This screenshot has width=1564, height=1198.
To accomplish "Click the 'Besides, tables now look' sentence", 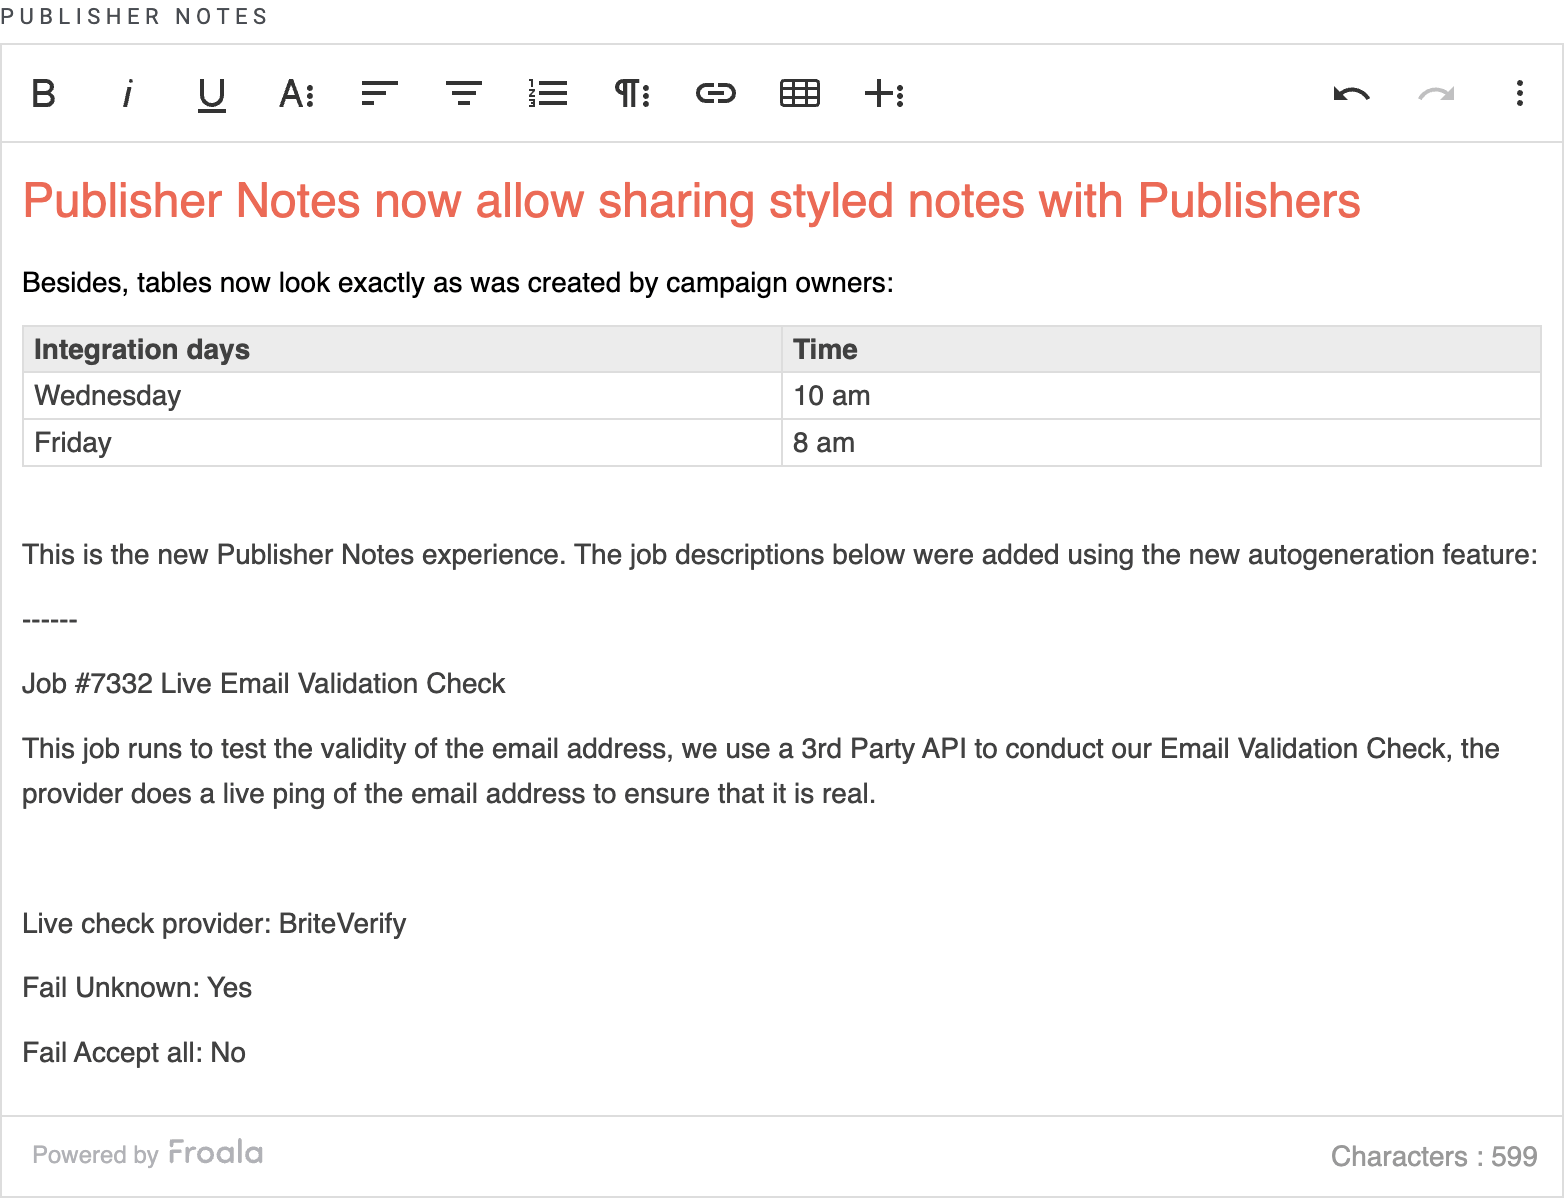I will click(x=458, y=283).
